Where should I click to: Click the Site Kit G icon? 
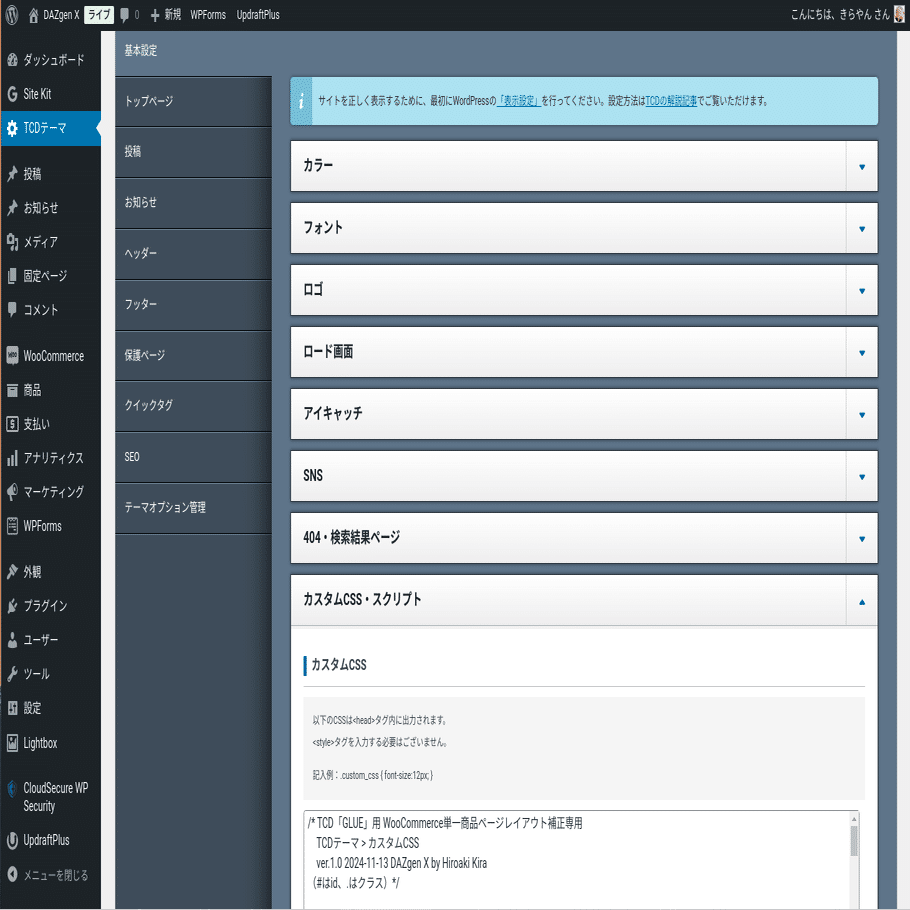click(x=12, y=93)
